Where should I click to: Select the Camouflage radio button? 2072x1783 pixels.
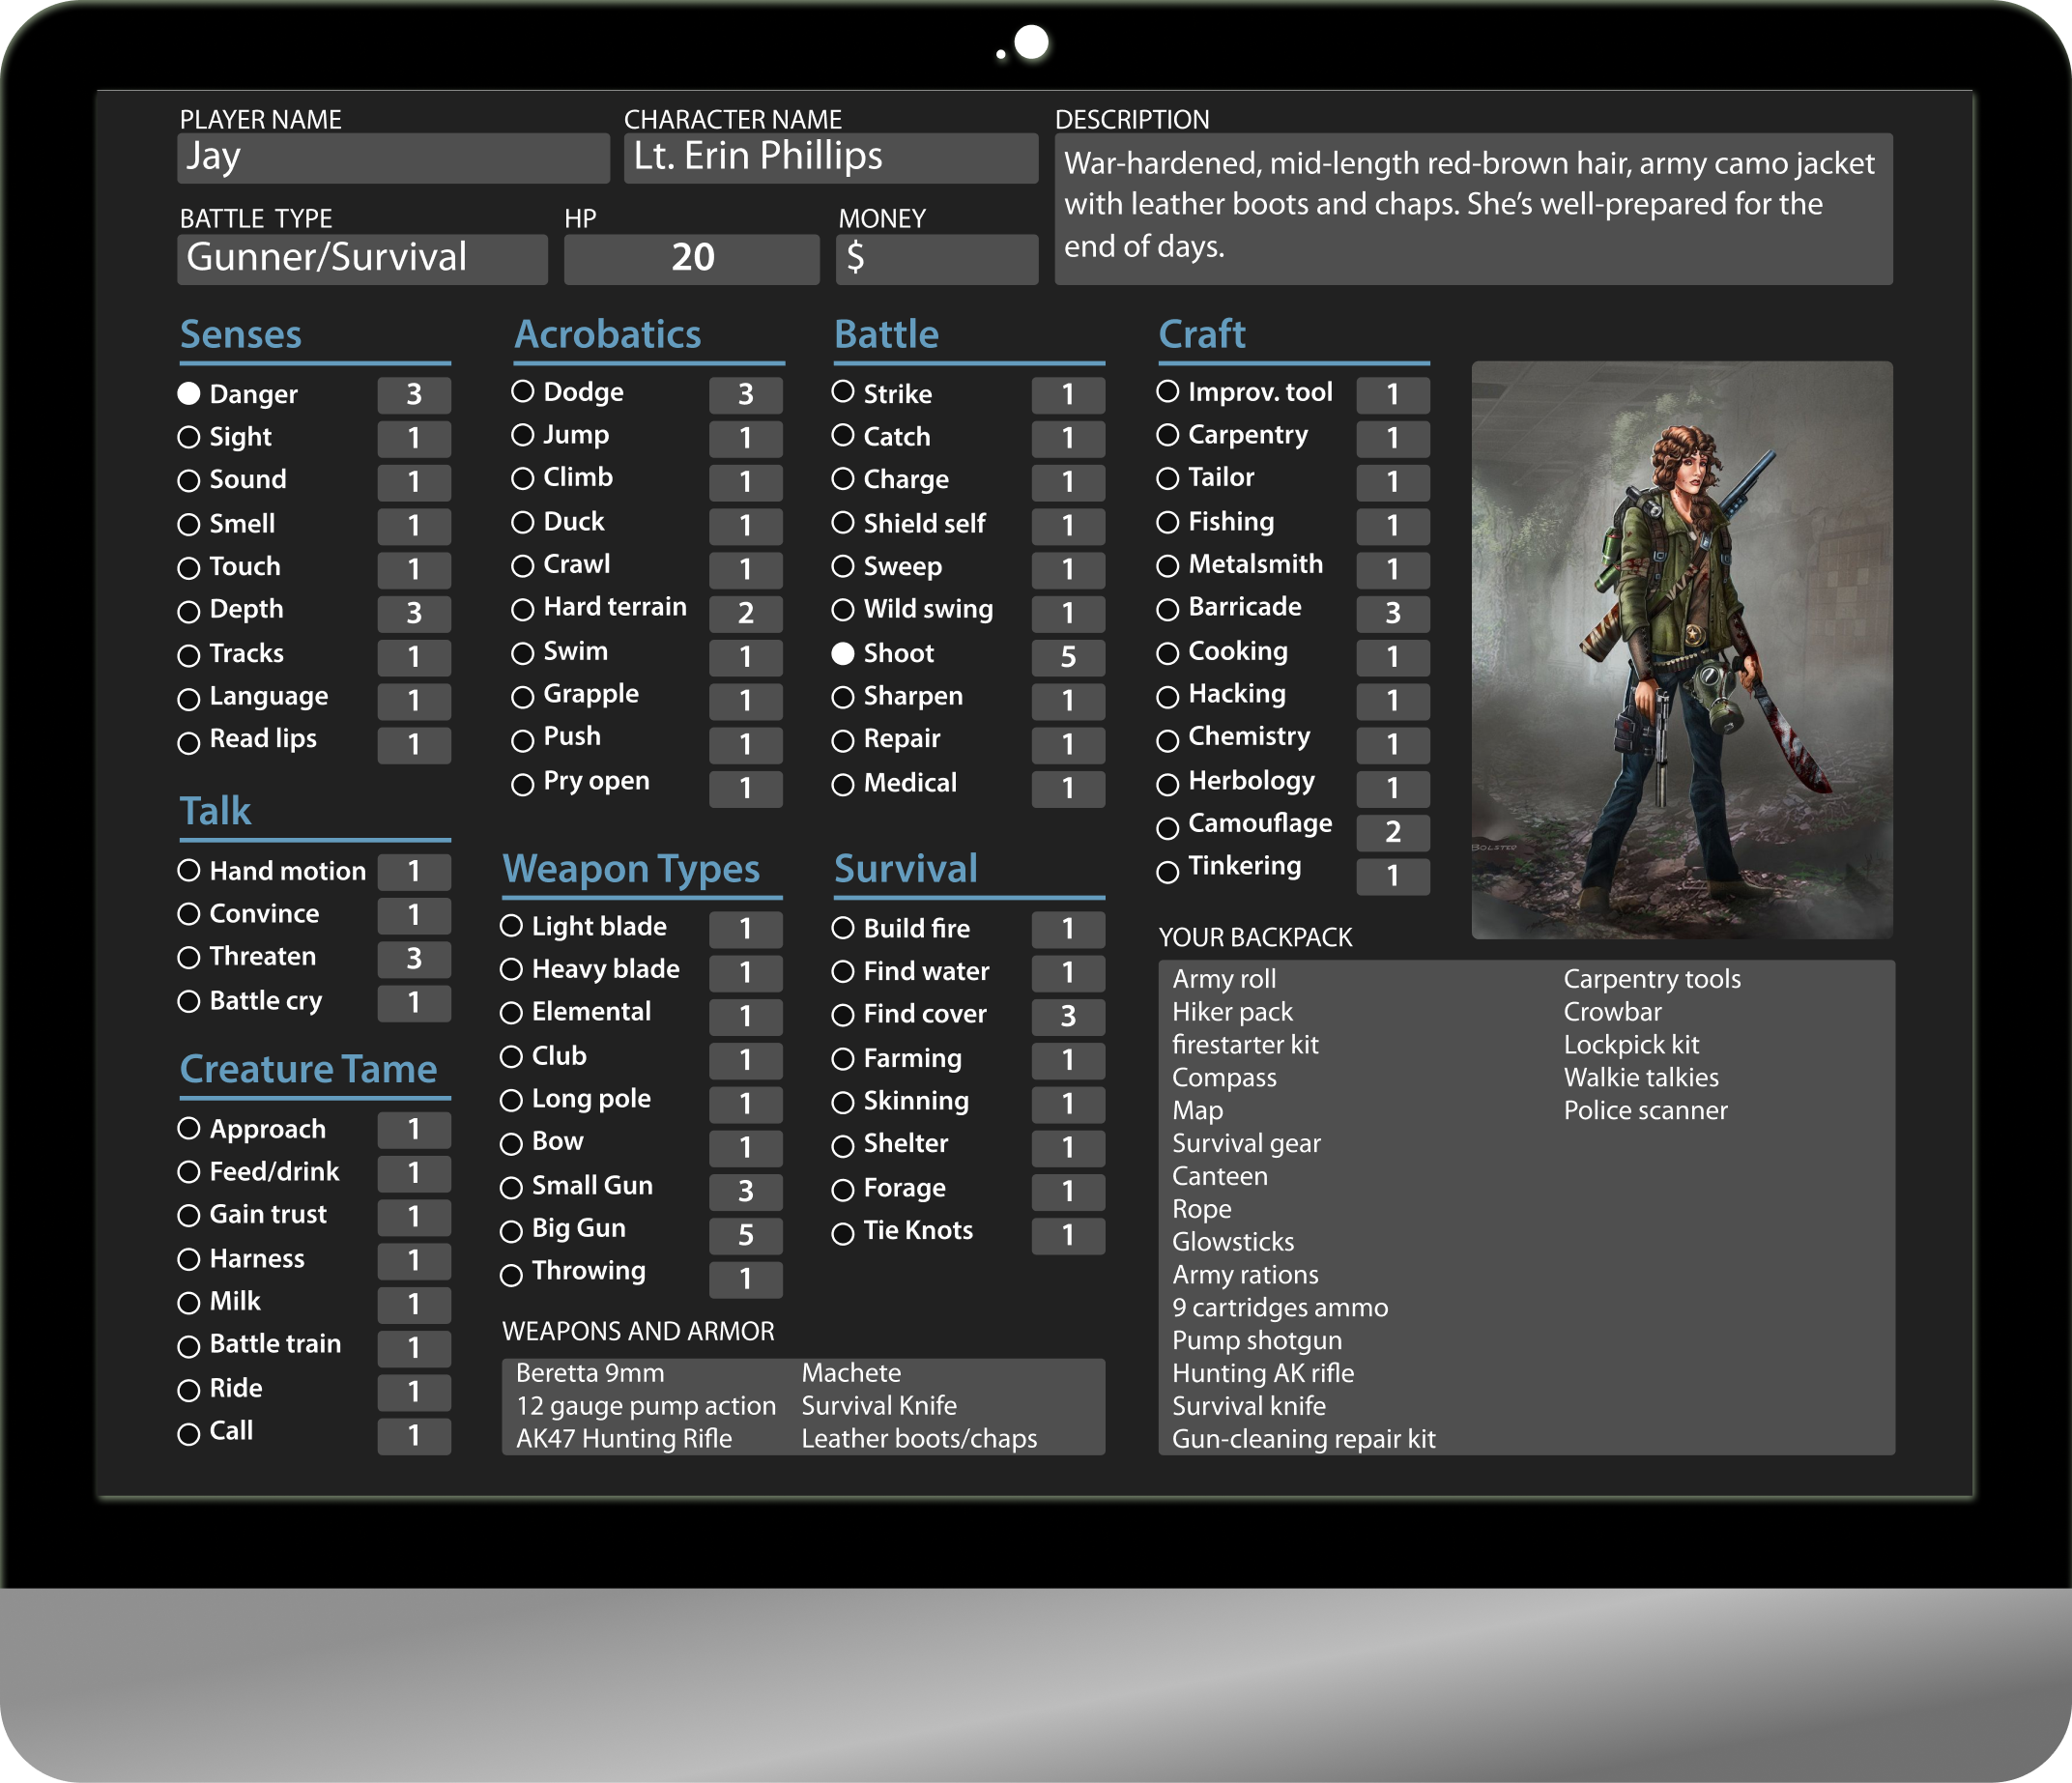point(1167,828)
